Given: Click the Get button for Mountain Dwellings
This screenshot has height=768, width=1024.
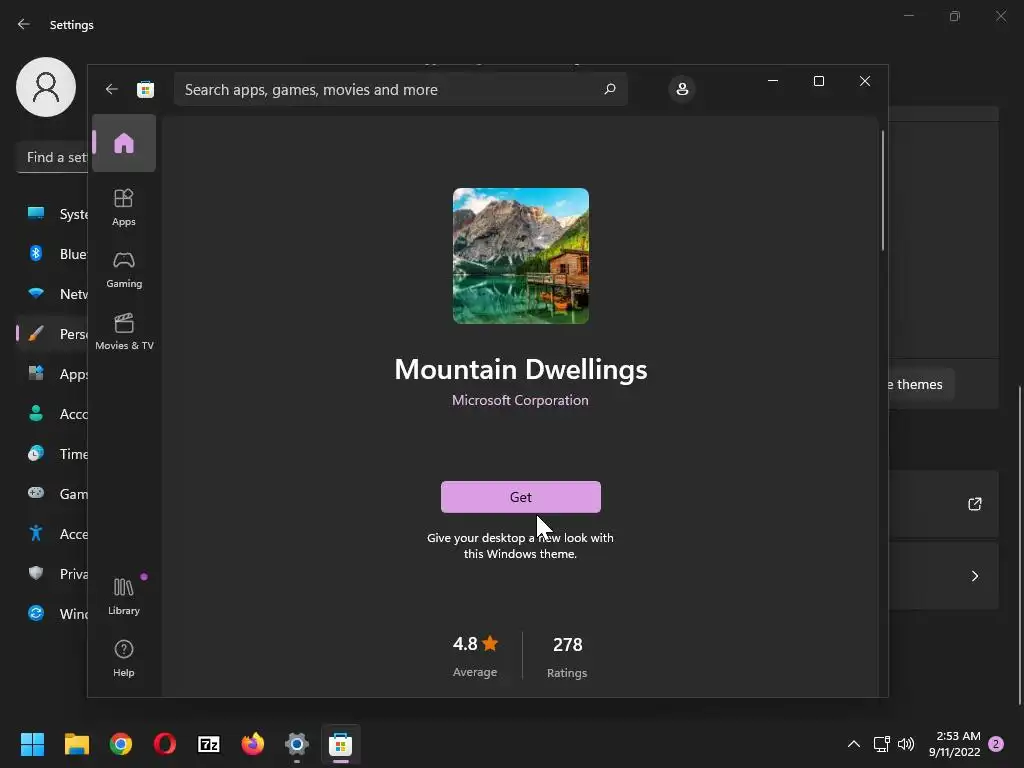Looking at the screenshot, I should click(520, 497).
